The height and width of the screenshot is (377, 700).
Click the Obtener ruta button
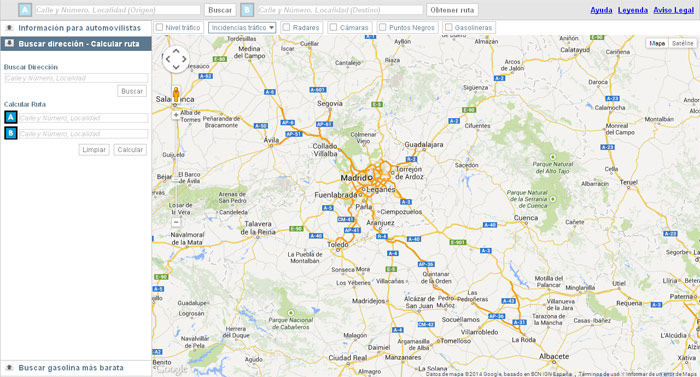452,10
